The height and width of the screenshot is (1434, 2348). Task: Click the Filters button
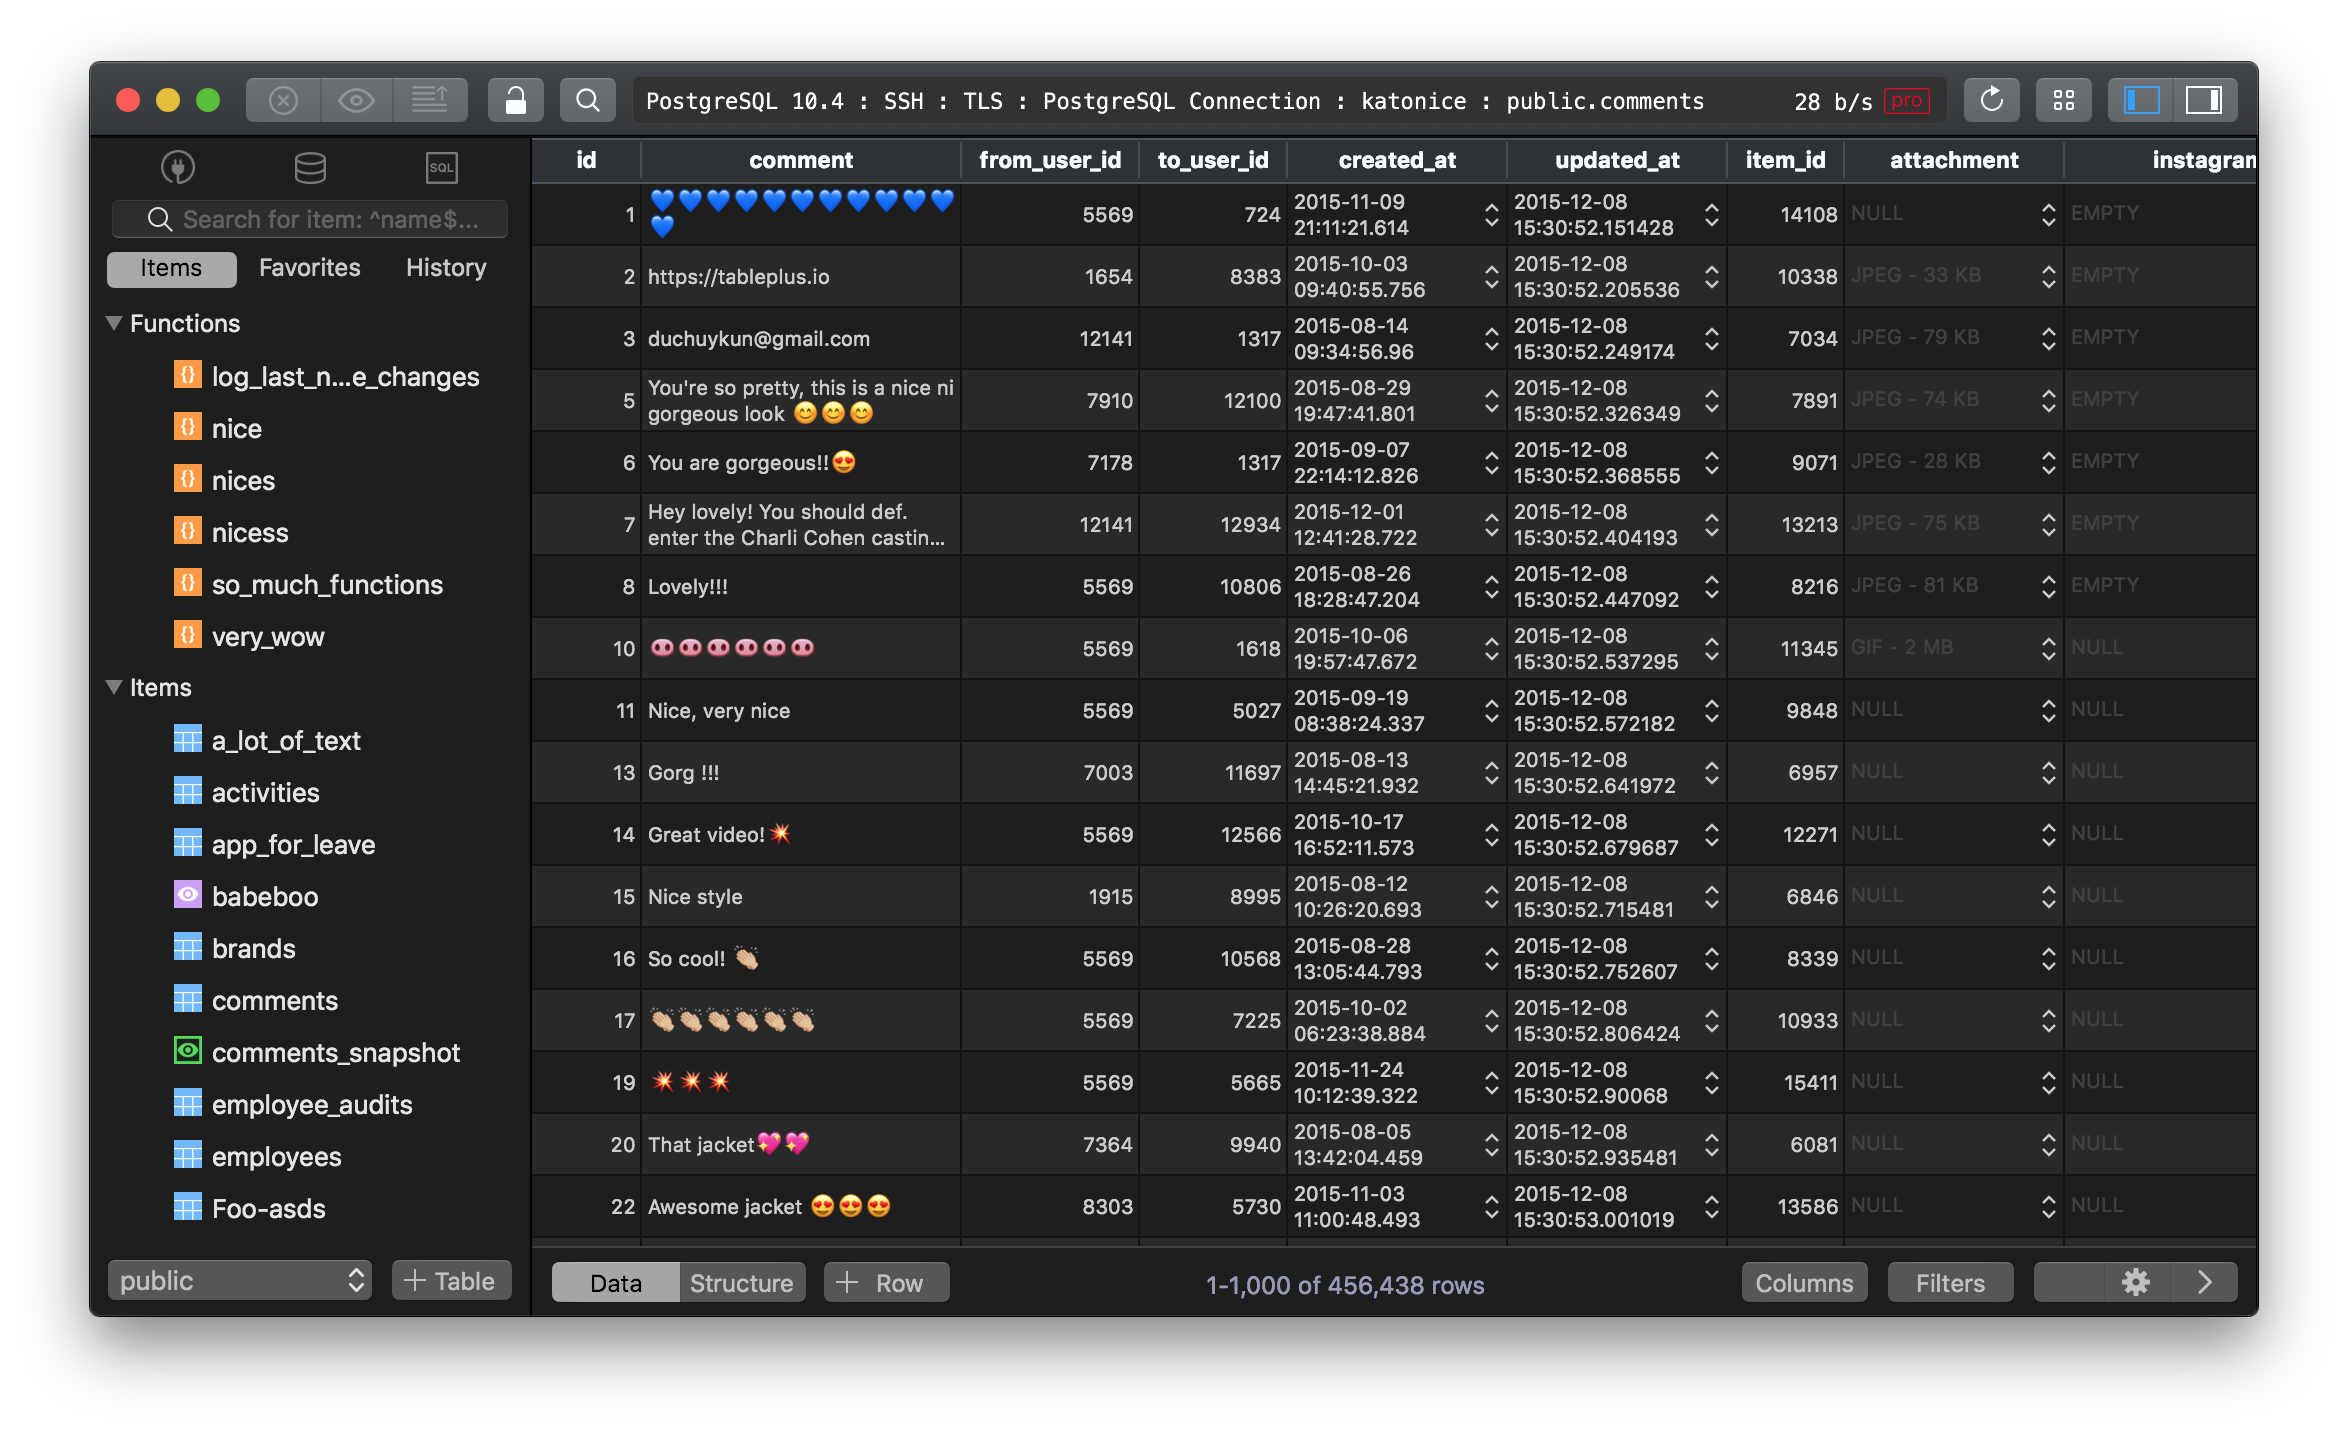click(1948, 1282)
